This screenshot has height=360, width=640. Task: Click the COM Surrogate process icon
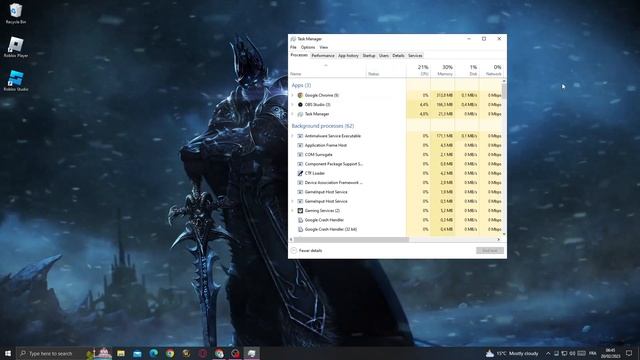[300, 155]
